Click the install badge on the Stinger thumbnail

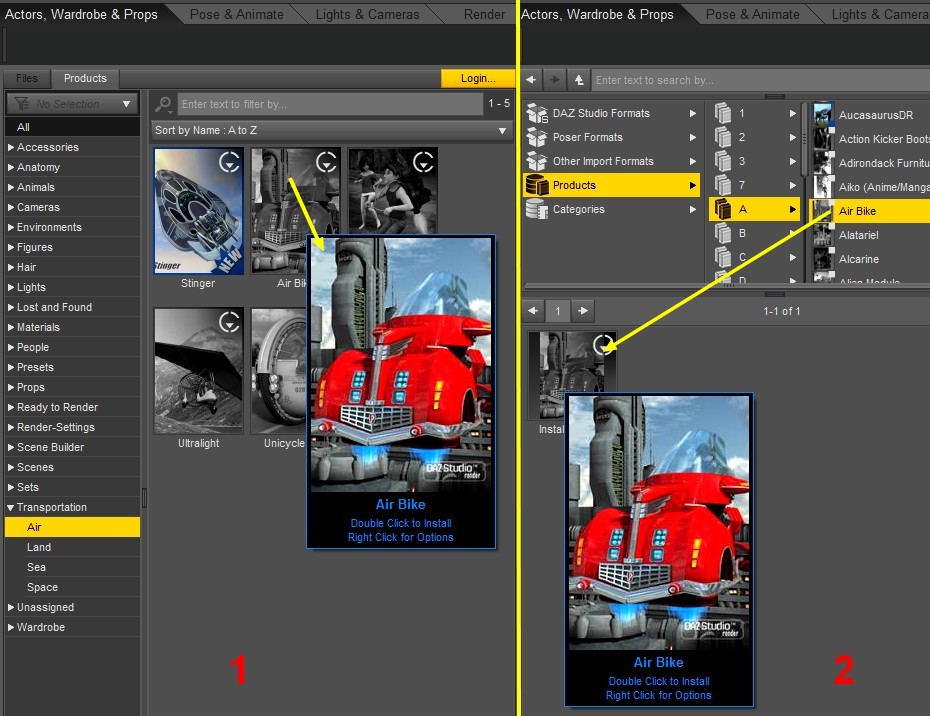tap(230, 162)
